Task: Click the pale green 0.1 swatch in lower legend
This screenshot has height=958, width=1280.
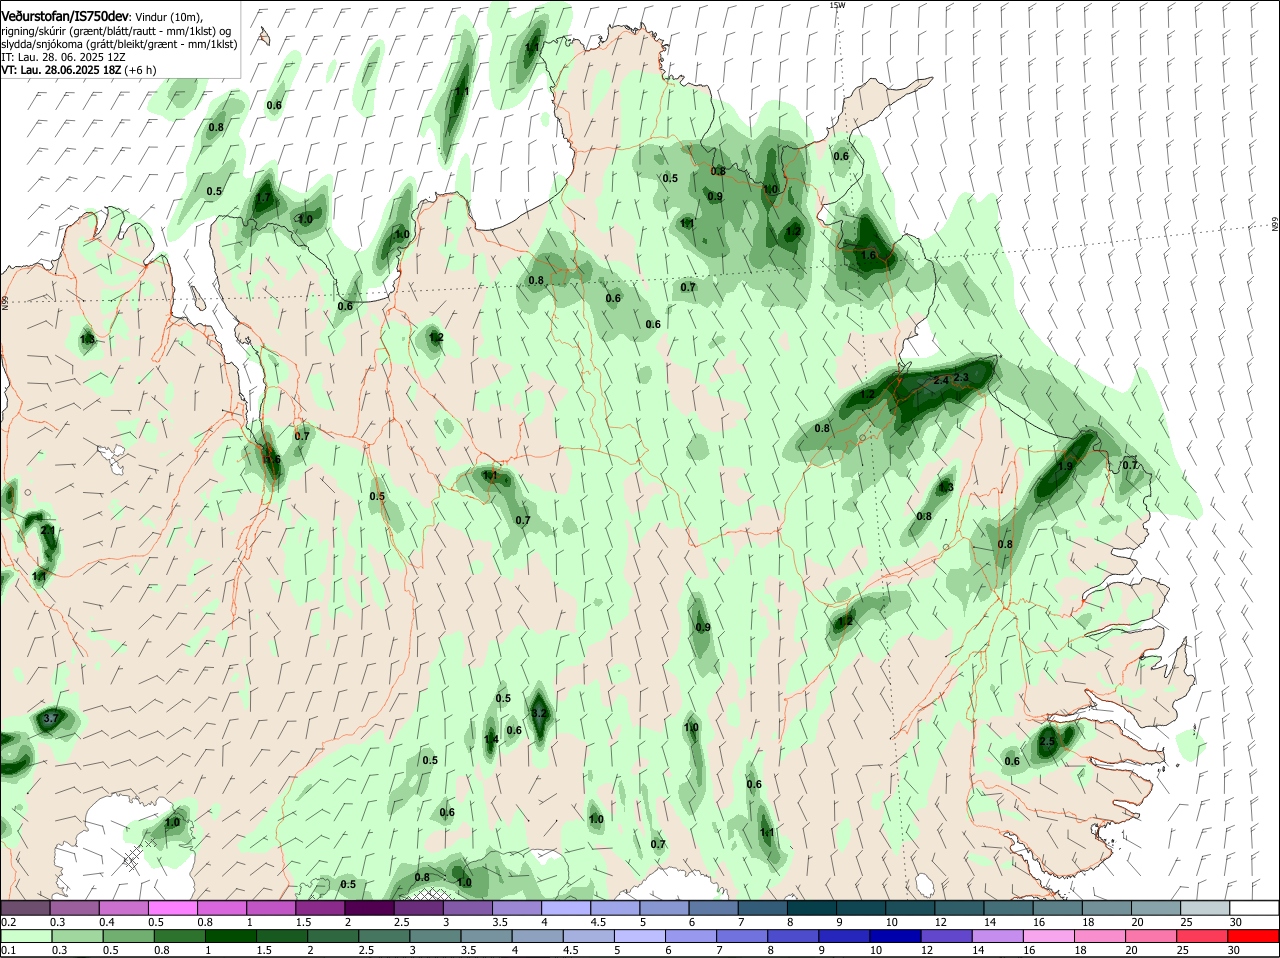Action: [26, 935]
